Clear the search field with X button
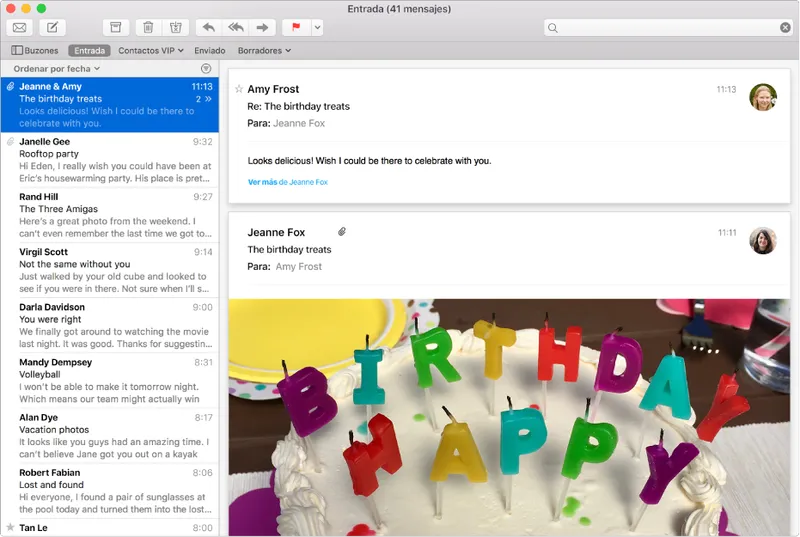Viewport: 800px width, 537px height. (785, 28)
